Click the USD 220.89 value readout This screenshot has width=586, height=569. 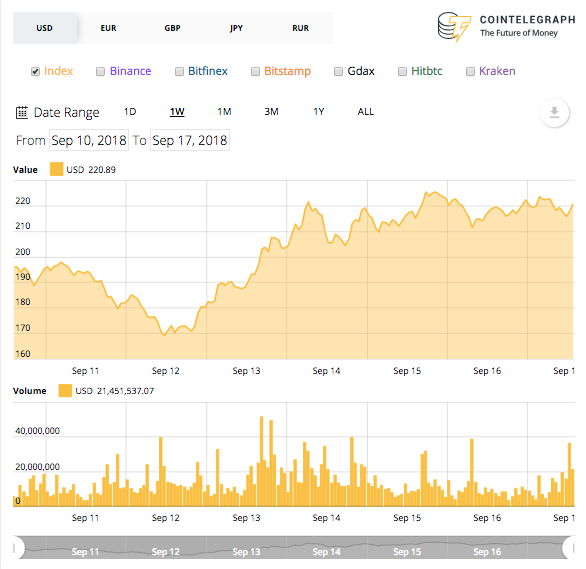pos(91,170)
